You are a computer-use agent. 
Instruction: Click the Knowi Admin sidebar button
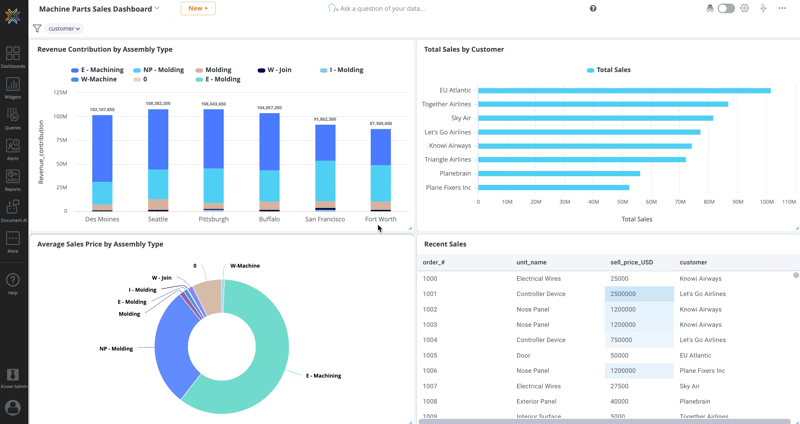coord(13,377)
